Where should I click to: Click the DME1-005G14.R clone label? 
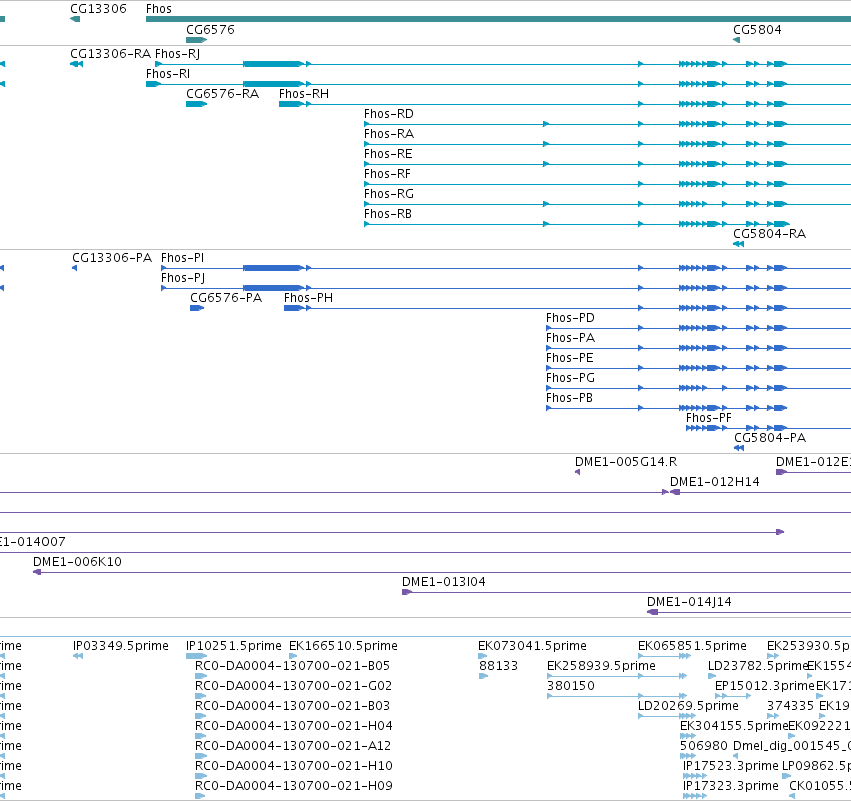click(626, 462)
